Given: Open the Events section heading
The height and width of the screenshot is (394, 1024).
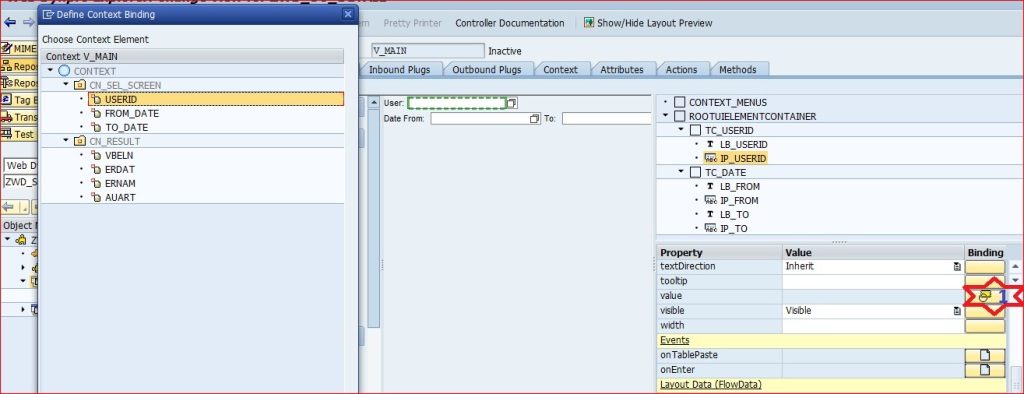Looking at the screenshot, I should pyautogui.click(x=674, y=340).
